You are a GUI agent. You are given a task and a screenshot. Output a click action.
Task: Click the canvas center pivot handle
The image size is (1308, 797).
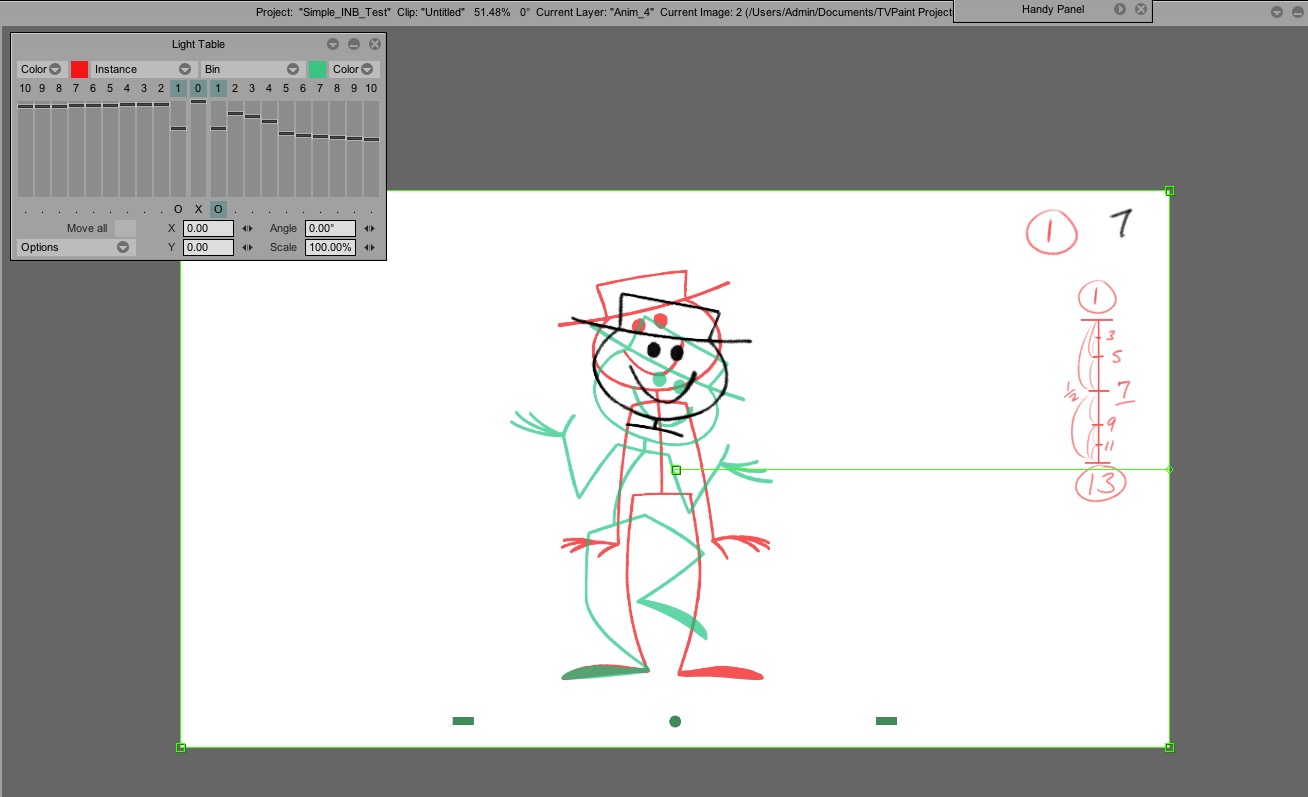click(676, 470)
